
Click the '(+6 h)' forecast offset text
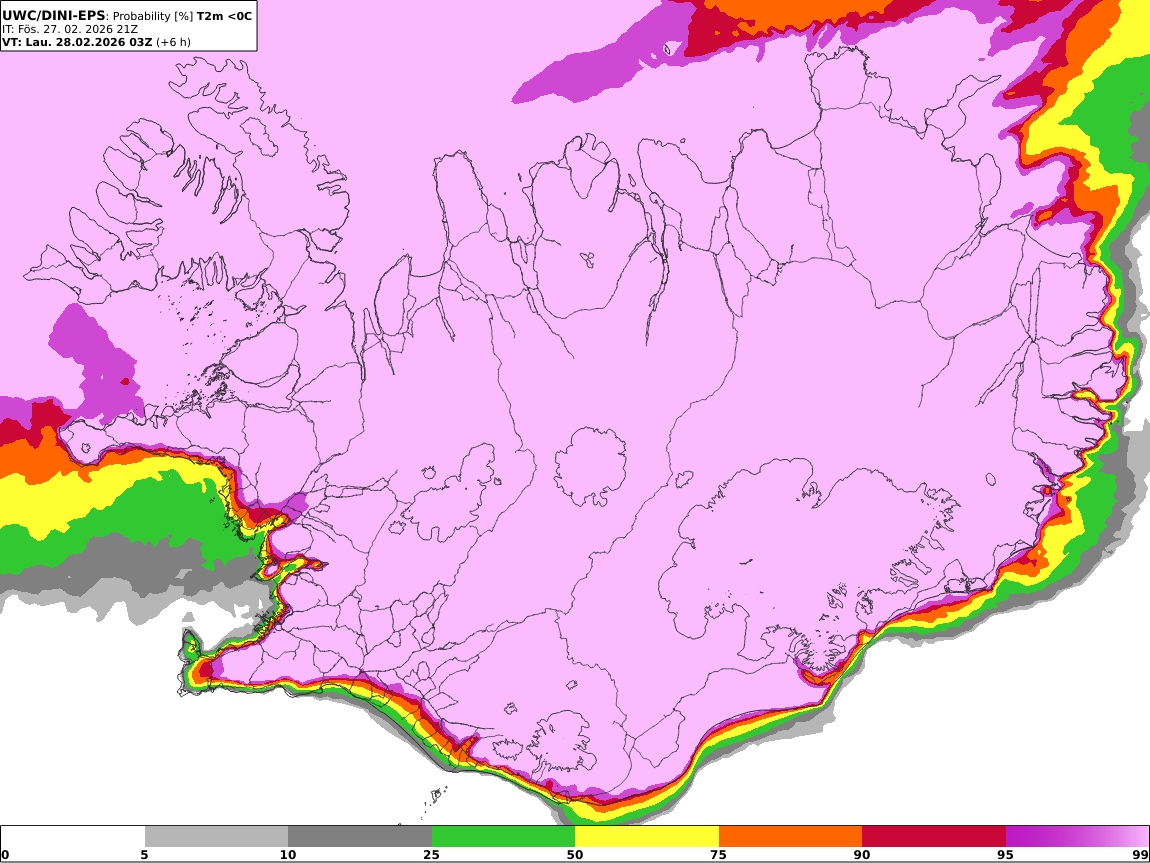coord(173,42)
